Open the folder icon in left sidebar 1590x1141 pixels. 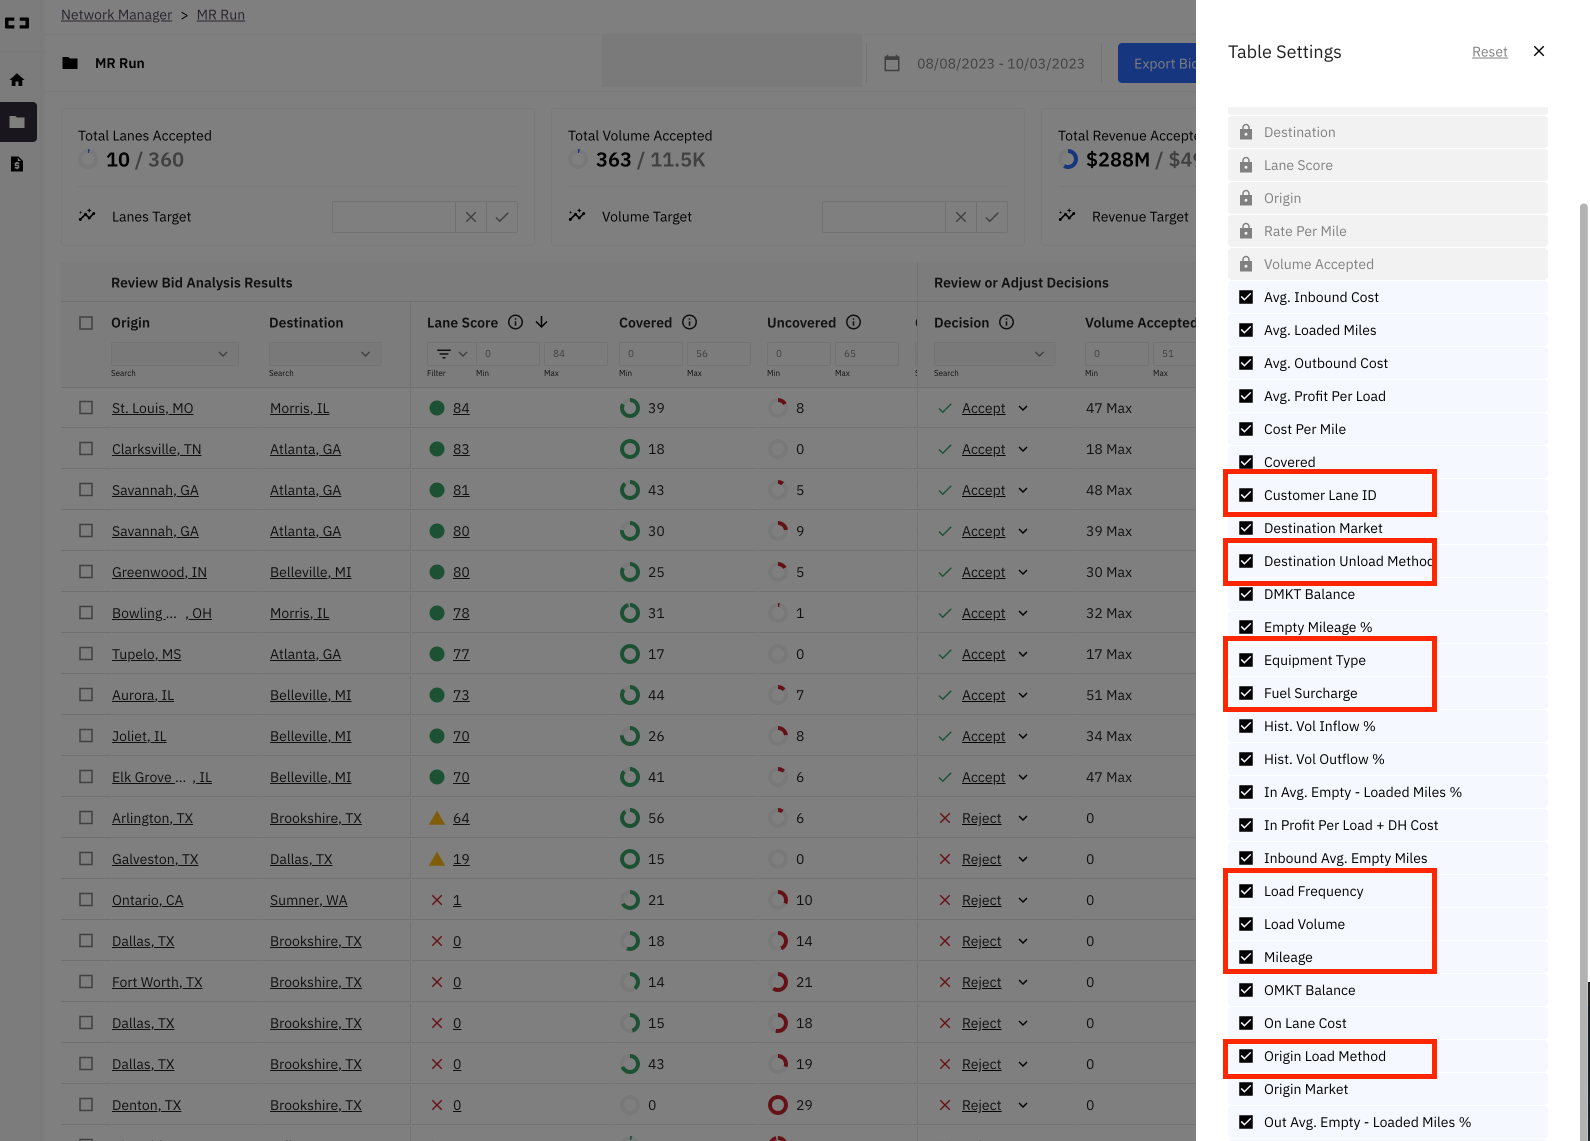17,122
